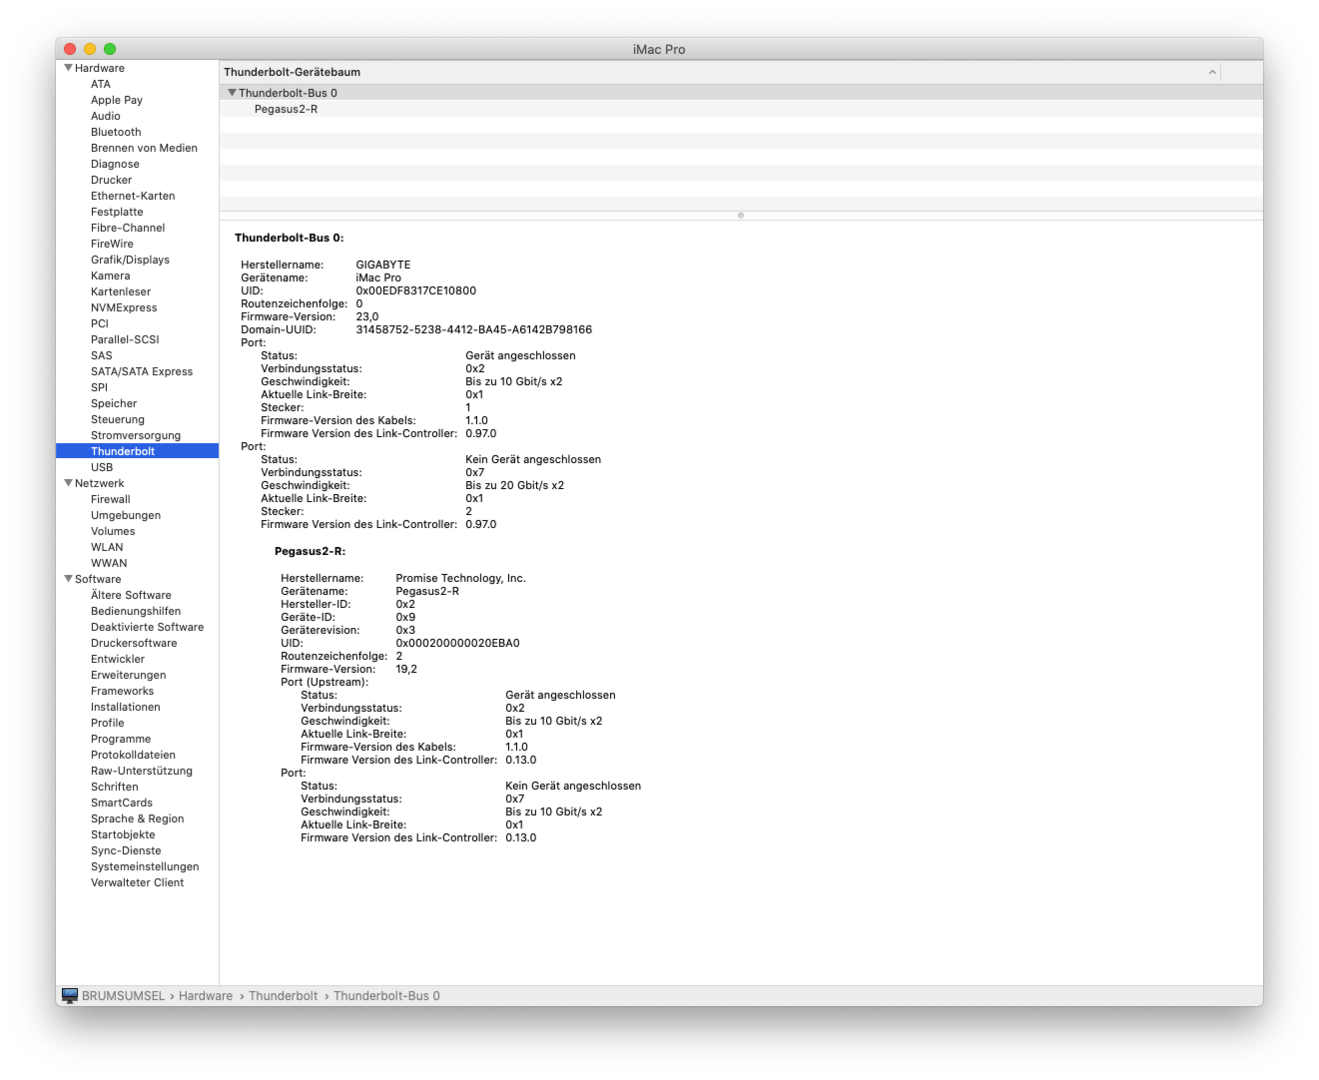Select Installationen entry
This screenshot has width=1319, height=1080.
(126, 707)
